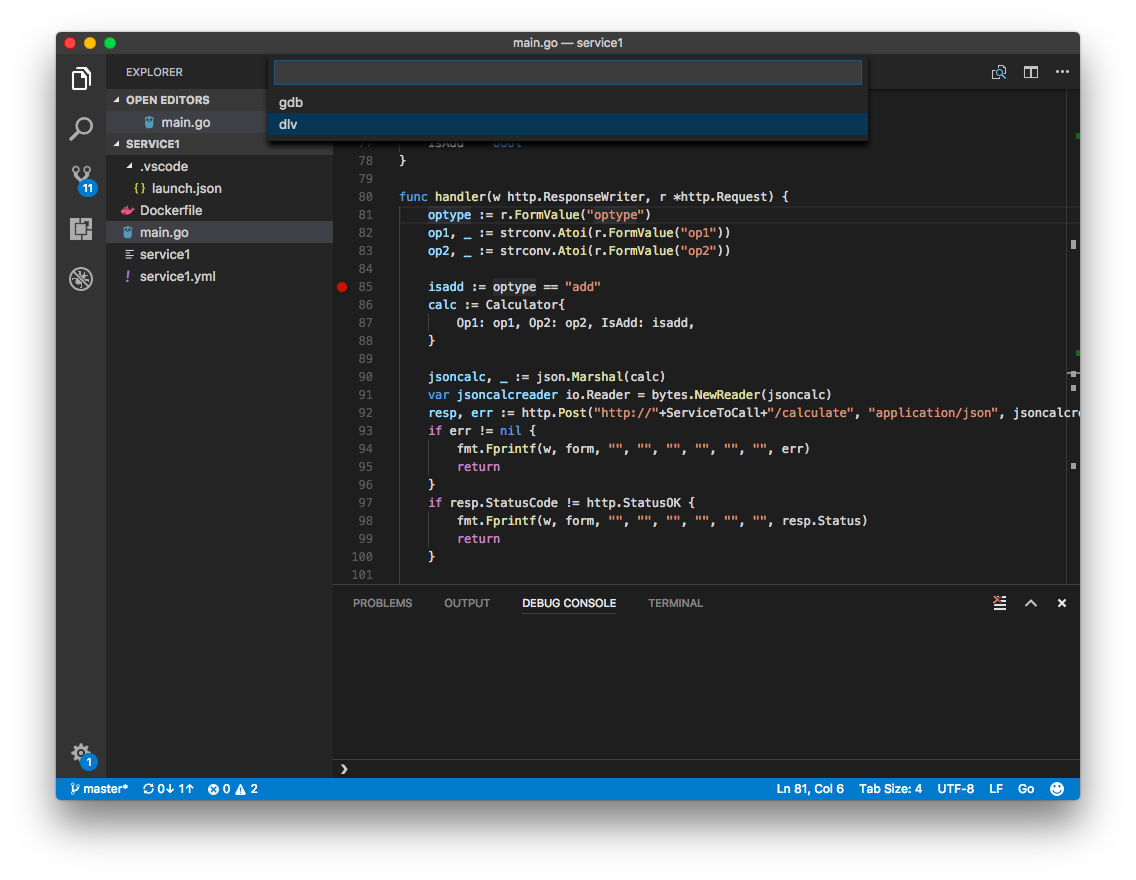Select the gdb option in picker
Screen dimensions: 1136x880
(568, 102)
